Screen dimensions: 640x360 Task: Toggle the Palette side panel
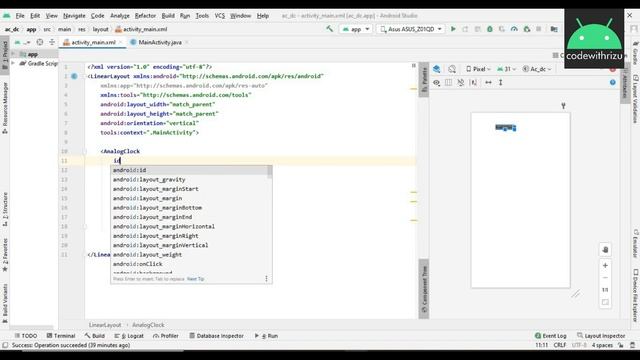(x=424, y=79)
